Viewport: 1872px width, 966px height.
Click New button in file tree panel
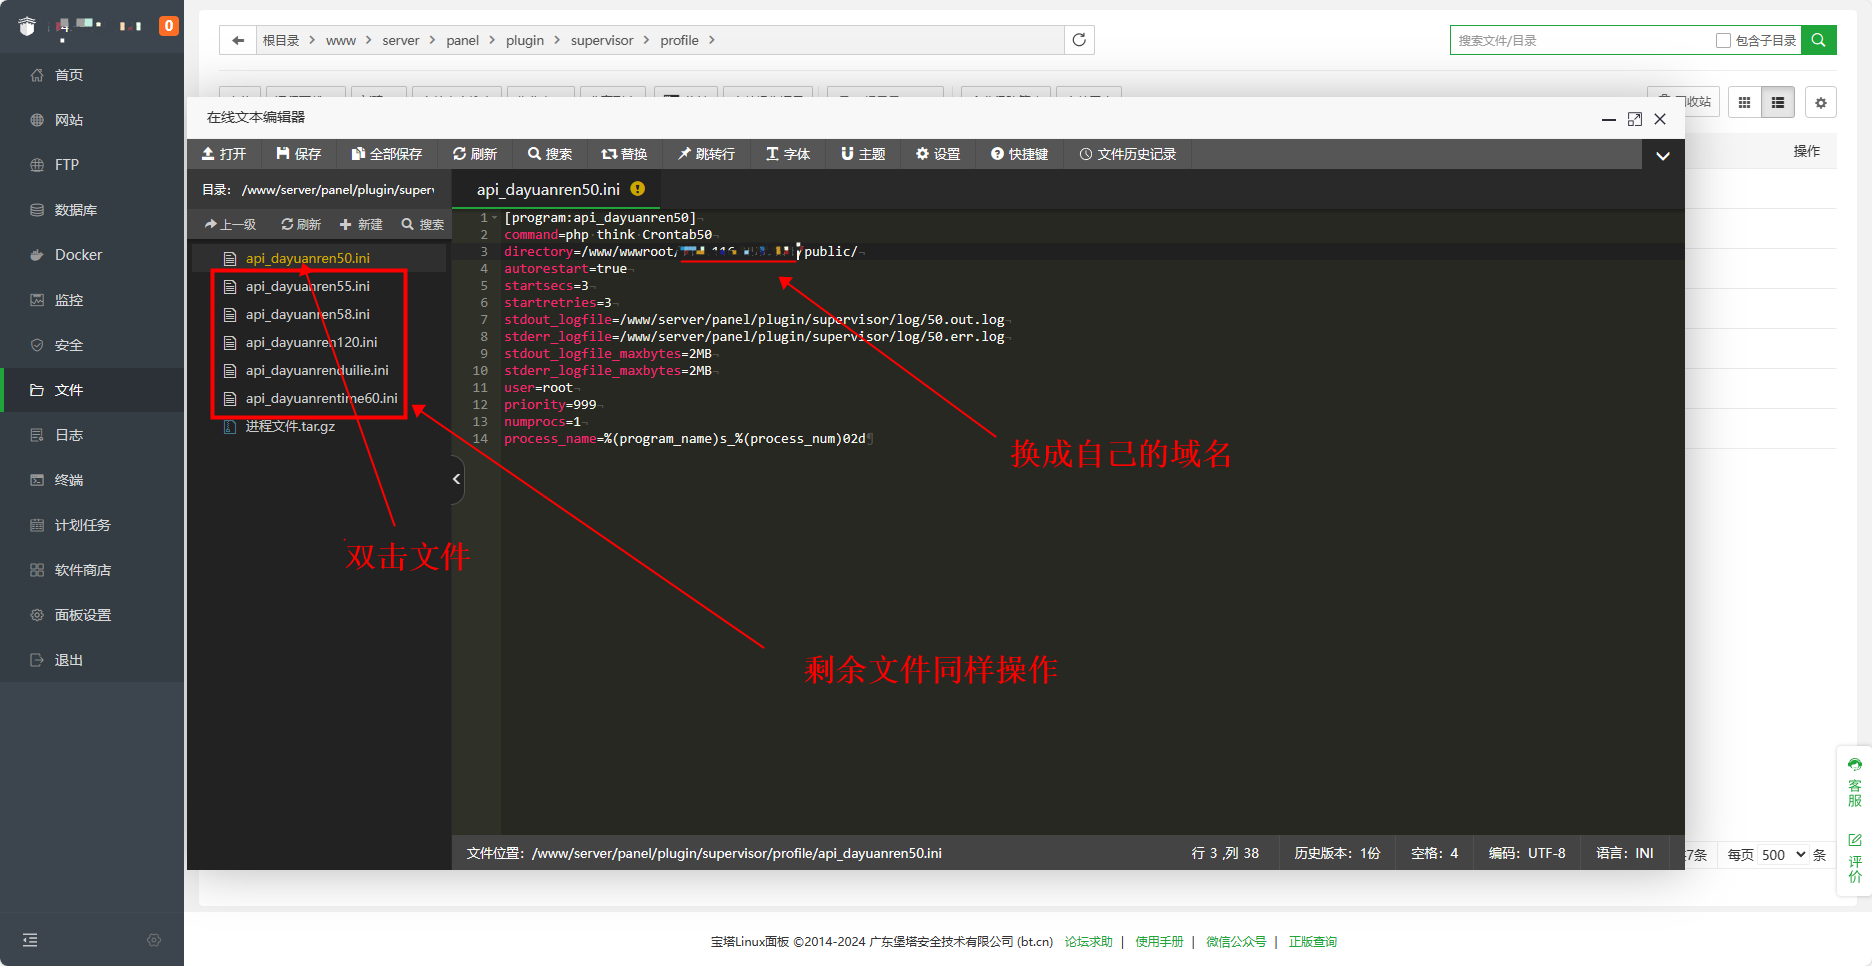(361, 224)
